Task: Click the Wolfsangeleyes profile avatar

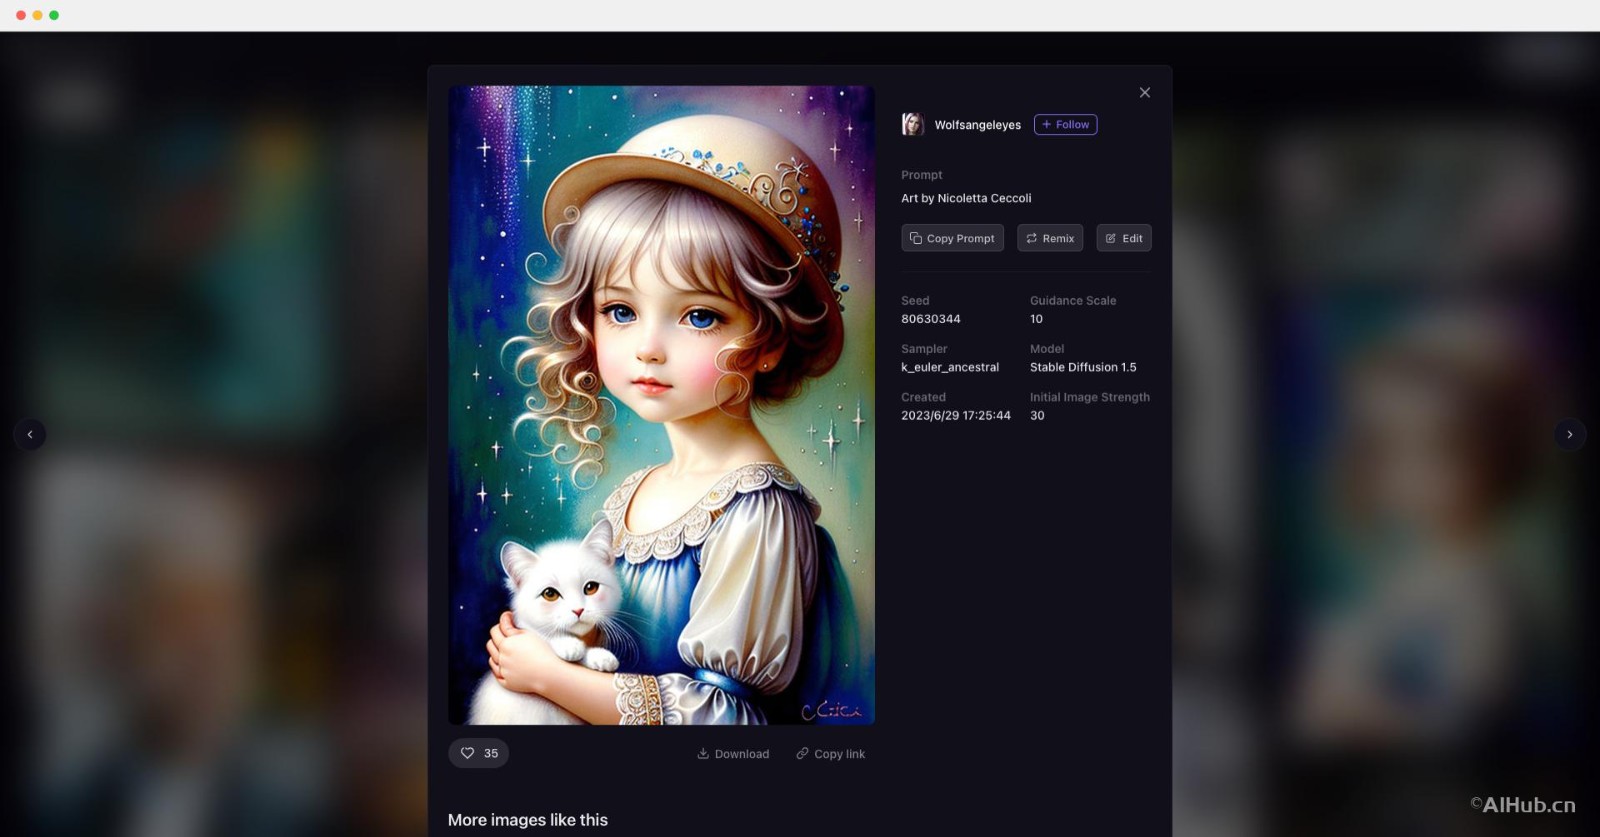Action: [x=912, y=124]
